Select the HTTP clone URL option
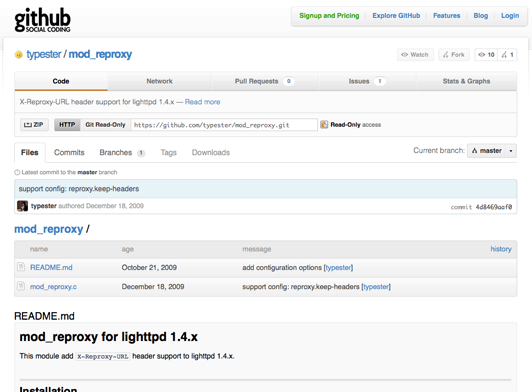Image resolution: width=532 pixels, height=392 pixels. (x=67, y=125)
